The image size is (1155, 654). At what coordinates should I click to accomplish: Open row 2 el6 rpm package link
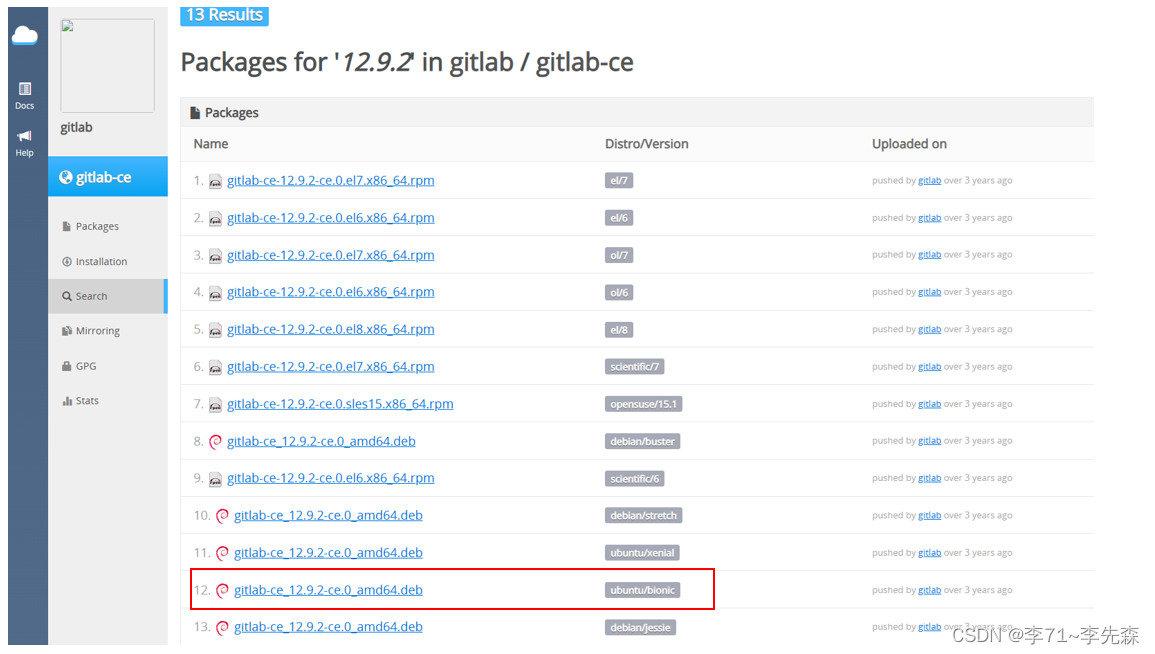pos(331,218)
